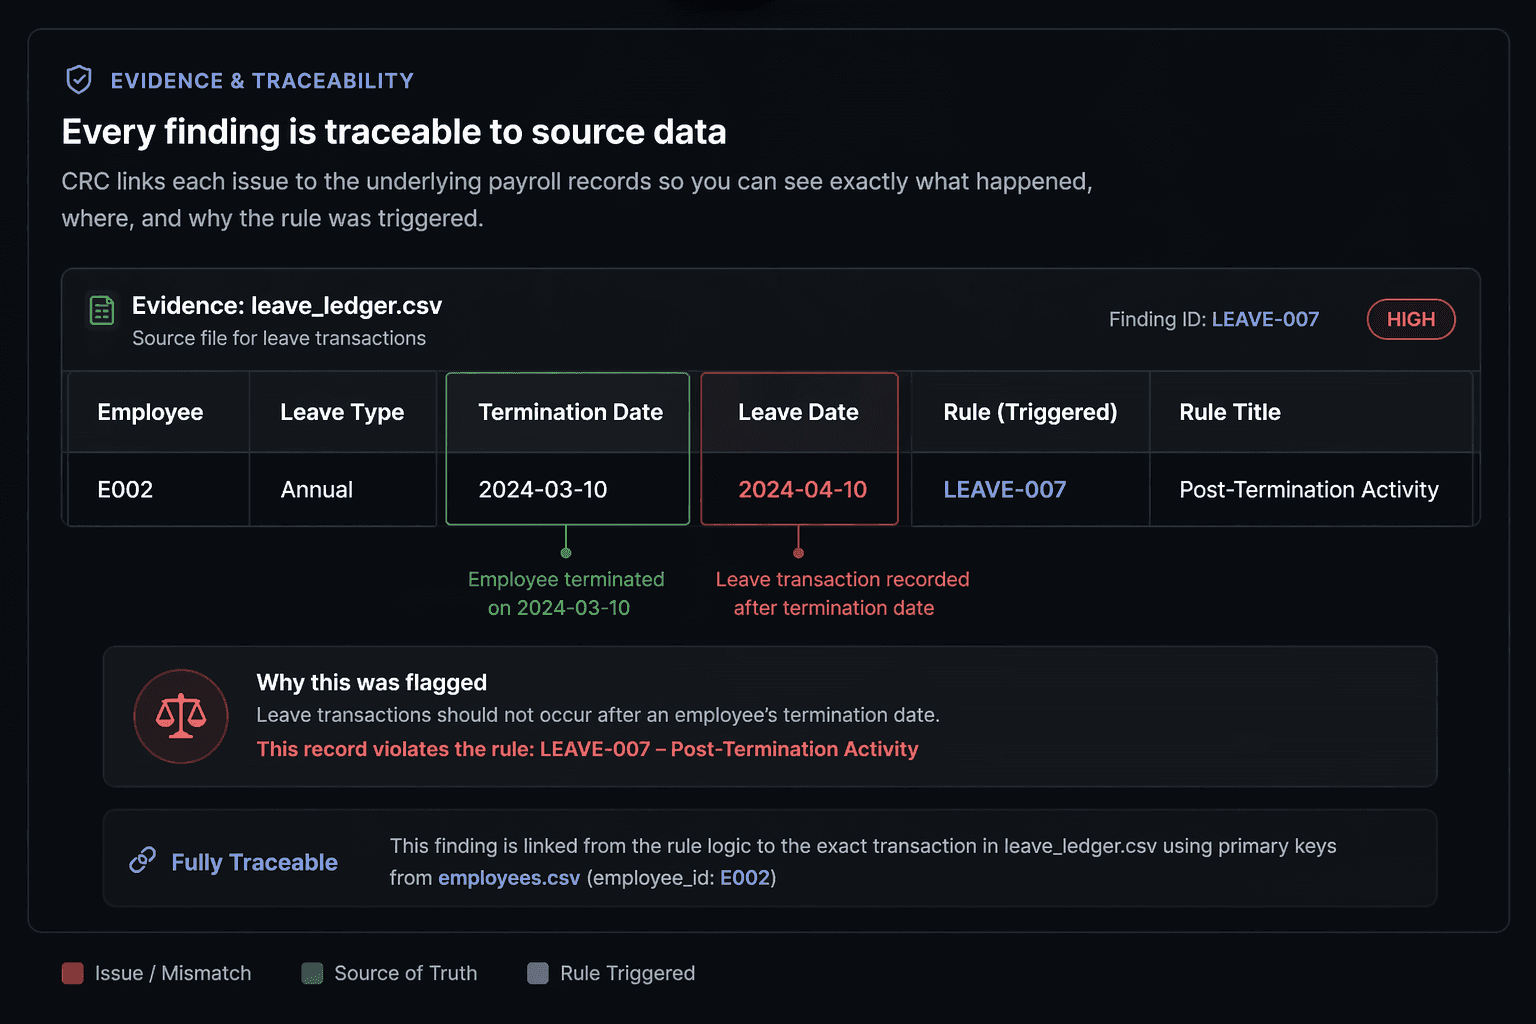This screenshot has width=1536, height=1024.
Task: Select the Rule Title column header
Action: [x=1229, y=411]
